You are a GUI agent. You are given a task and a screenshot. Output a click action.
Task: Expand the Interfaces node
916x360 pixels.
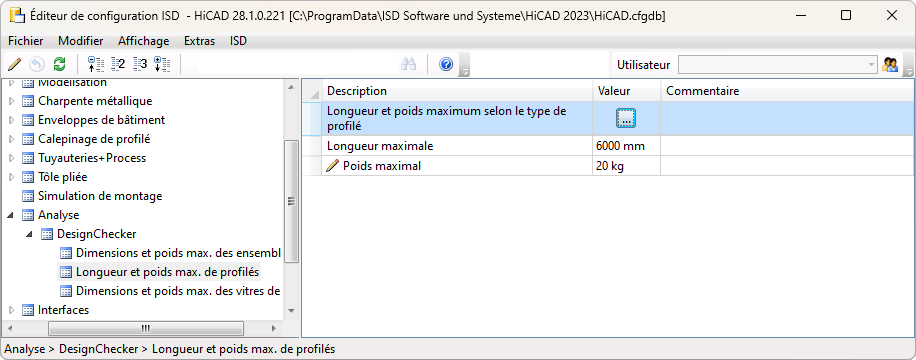tap(12, 310)
